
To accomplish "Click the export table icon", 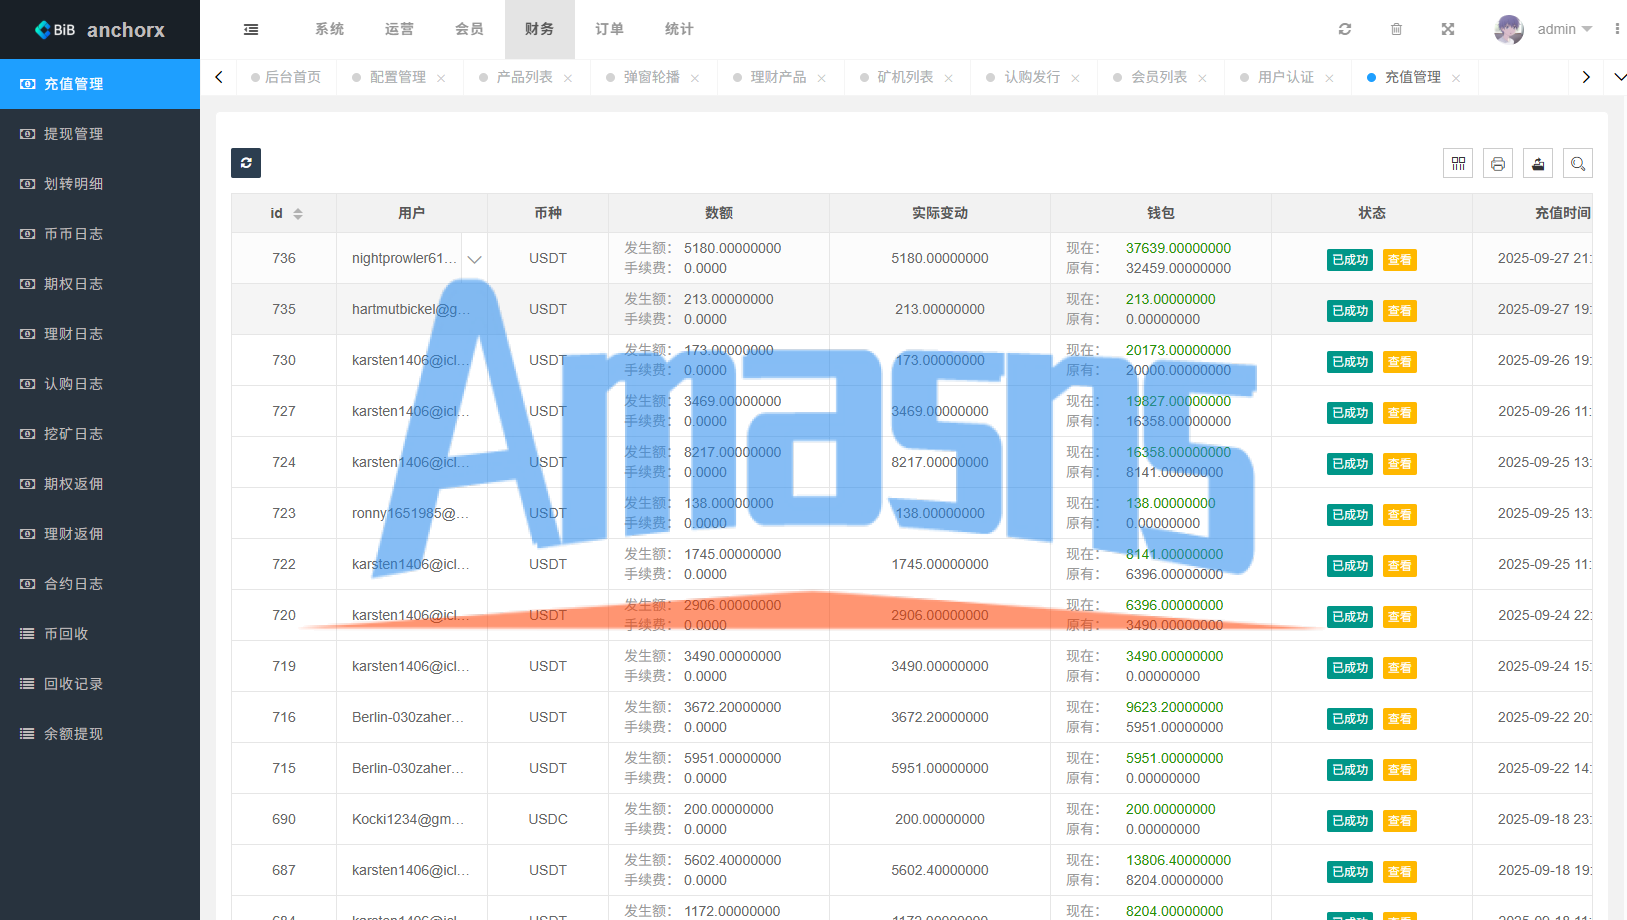I will pyautogui.click(x=1538, y=163).
